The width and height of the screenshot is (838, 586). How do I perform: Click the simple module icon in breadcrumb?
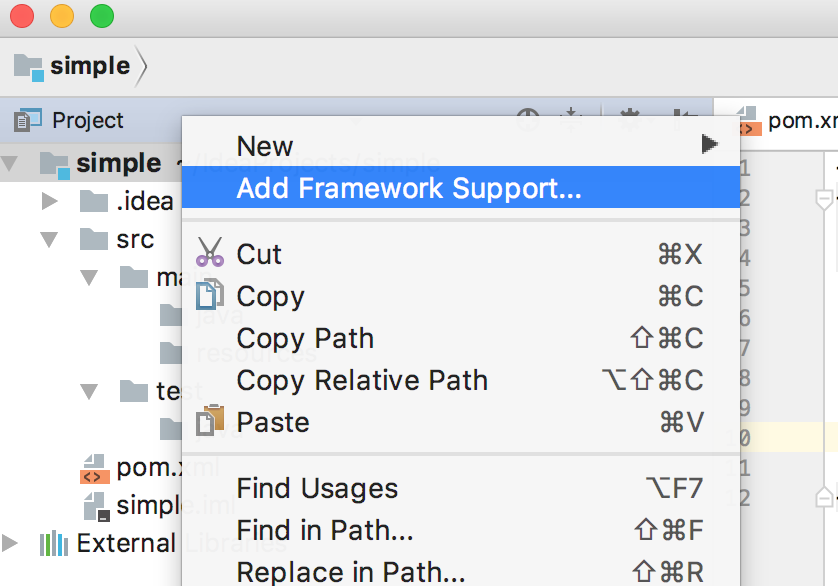tap(29, 67)
